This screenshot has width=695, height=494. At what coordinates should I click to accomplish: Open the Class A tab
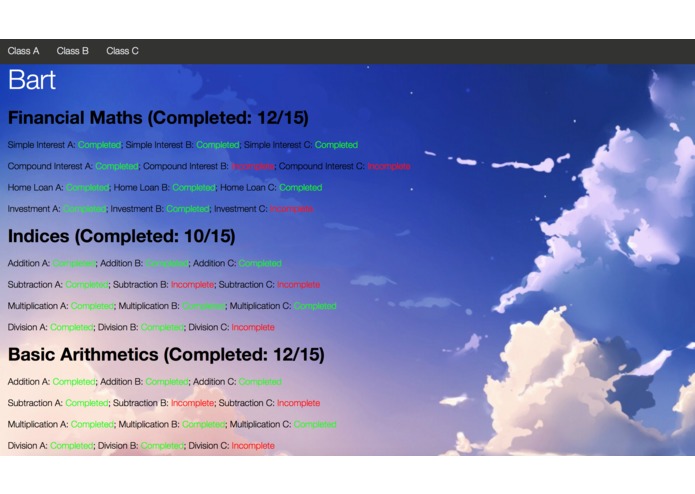click(x=23, y=51)
